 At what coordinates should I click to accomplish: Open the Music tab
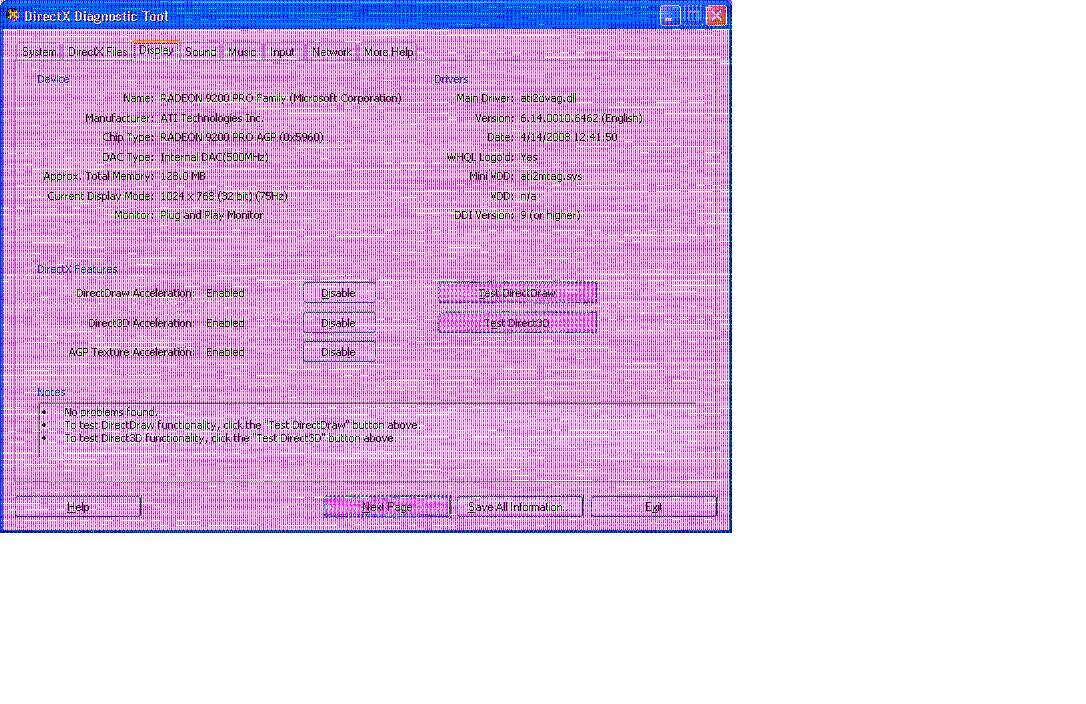coord(242,52)
